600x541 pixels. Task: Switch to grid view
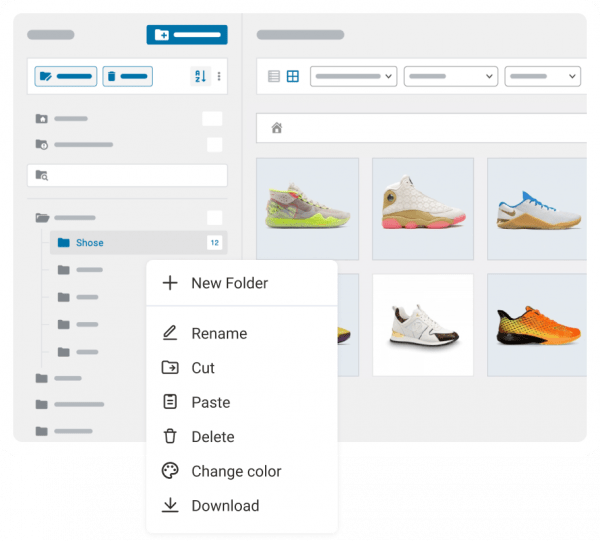point(293,76)
